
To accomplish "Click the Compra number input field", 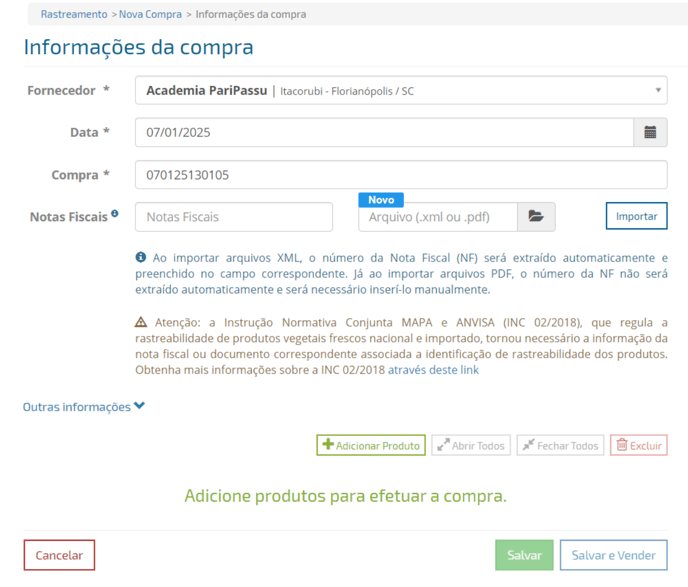I will pos(401,175).
